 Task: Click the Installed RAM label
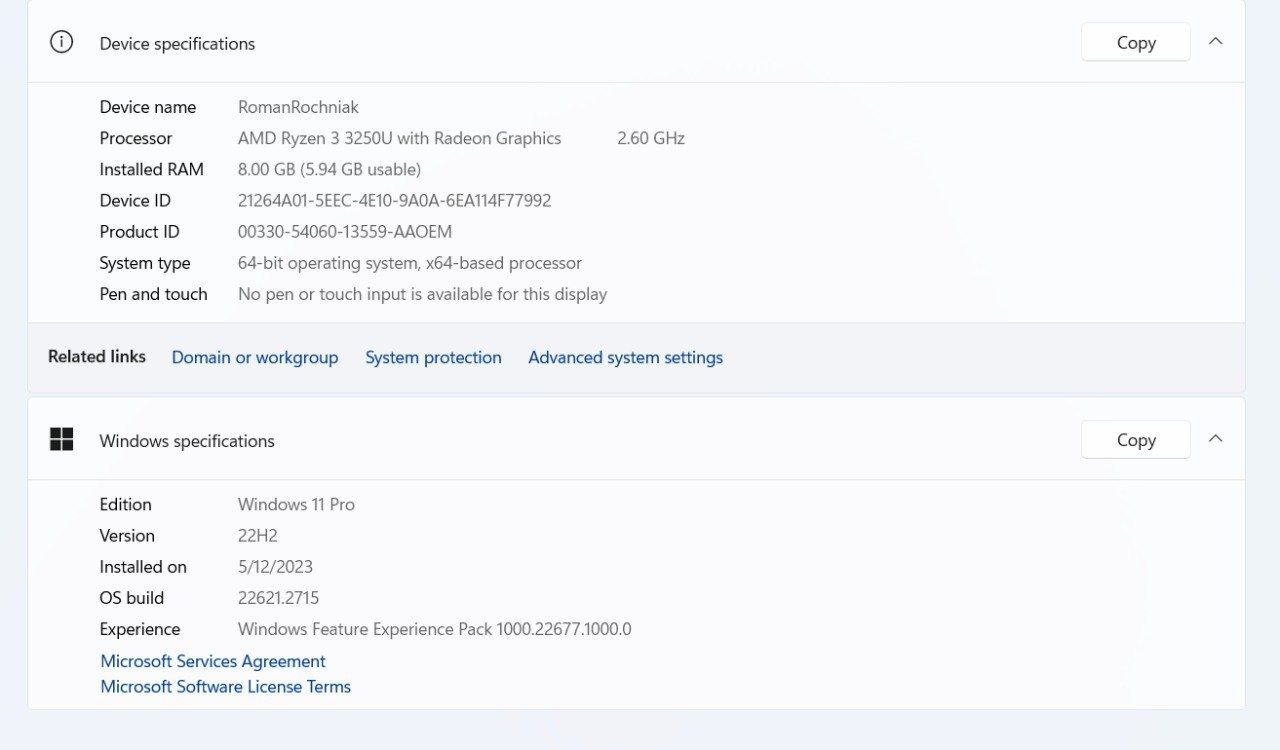151,169
